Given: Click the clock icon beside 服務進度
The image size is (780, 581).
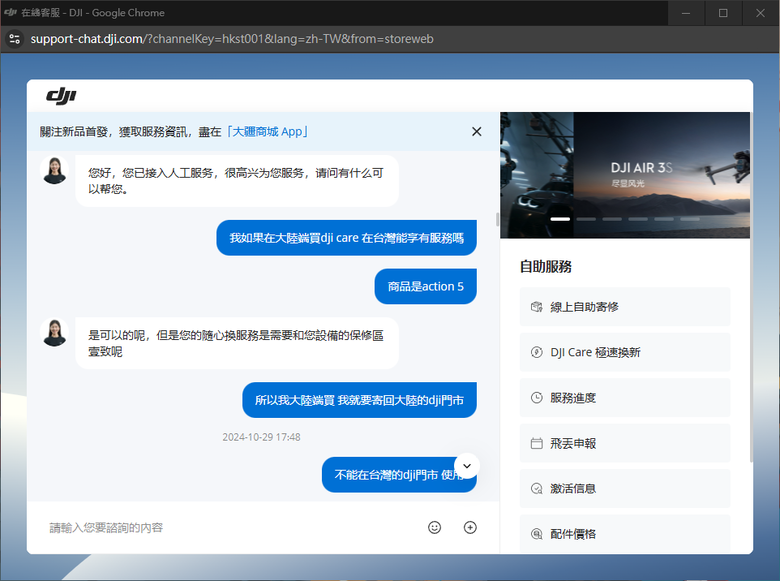Looking at the screenshot, I should [537, 397].
